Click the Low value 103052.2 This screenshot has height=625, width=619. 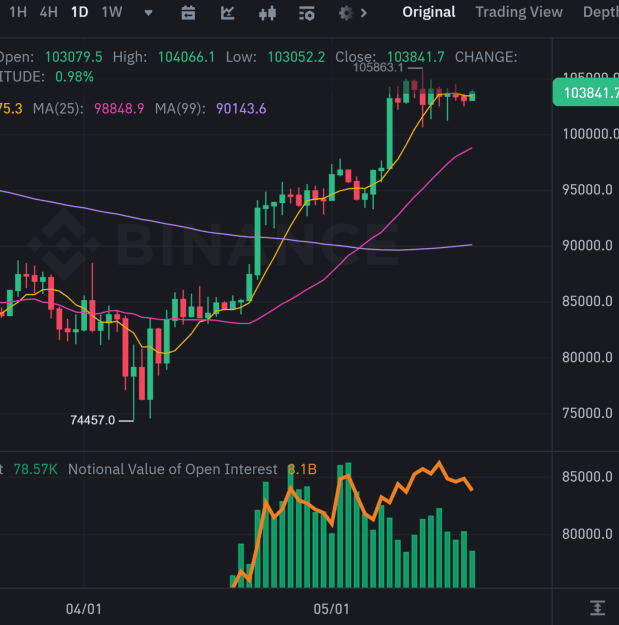(x=296, y=57)
